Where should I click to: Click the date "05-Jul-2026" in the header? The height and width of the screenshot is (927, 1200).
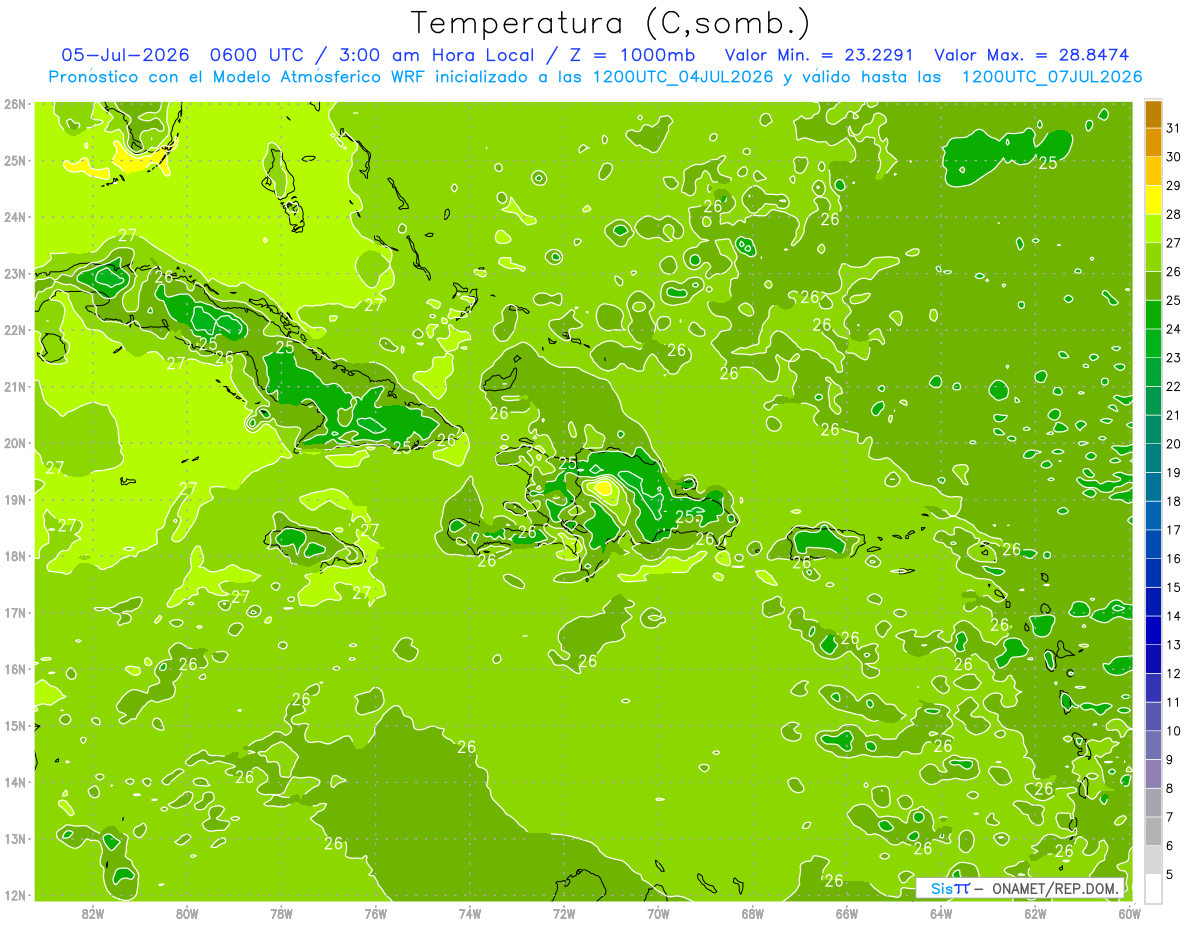coord(126,55)
